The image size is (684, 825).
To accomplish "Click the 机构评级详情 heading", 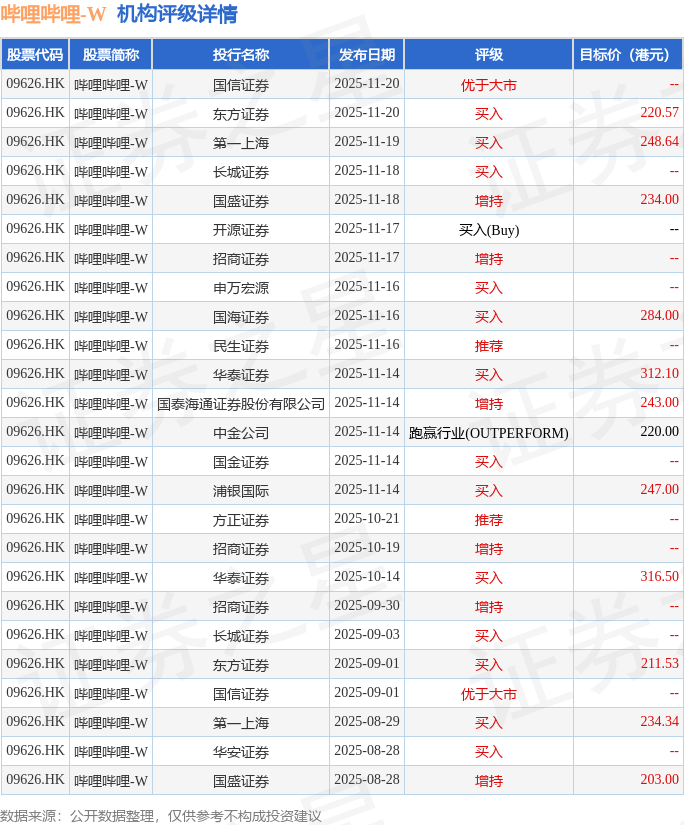I will click(x=177, y=14).
